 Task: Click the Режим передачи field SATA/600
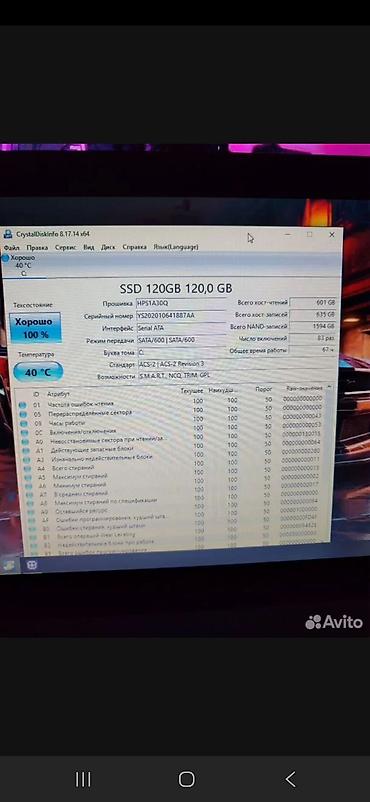click(182, 340)
